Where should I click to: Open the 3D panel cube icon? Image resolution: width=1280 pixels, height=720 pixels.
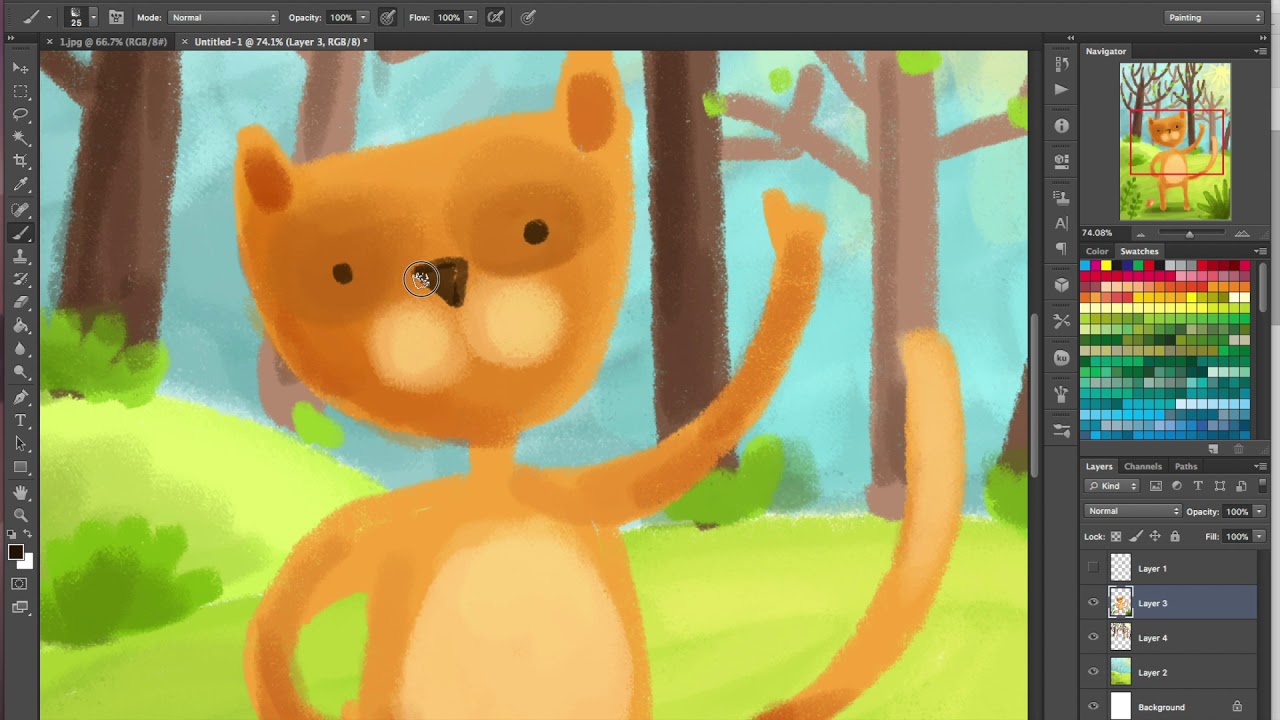[x=1061, y=285]
